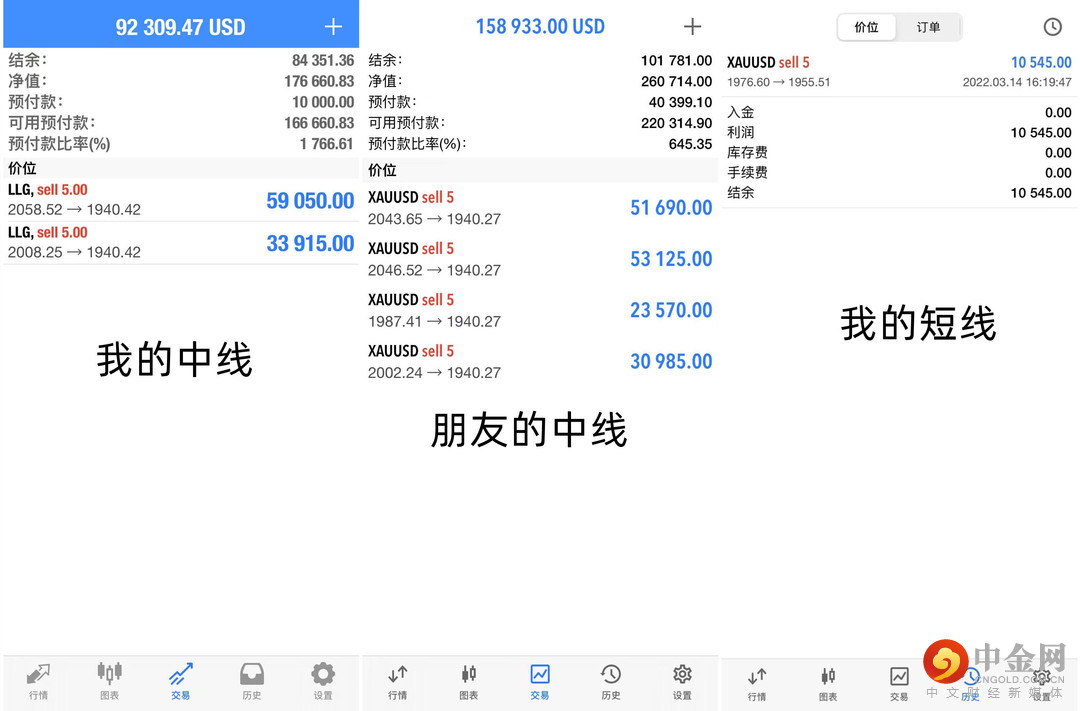The width and height of the screenshot is (1080, 711).
Task: Tap timestamp 2022.03.14 16:19:47
Action: [1017, 83]
